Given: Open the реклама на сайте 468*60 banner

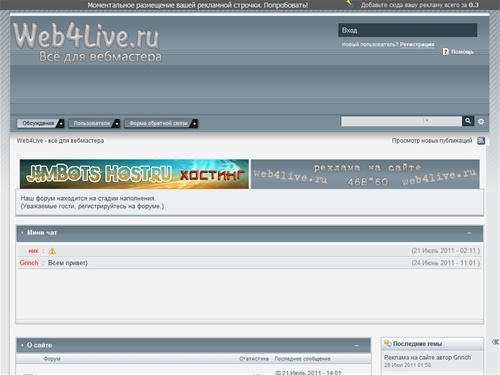Looking at the screenshot, I should [365, 174].
